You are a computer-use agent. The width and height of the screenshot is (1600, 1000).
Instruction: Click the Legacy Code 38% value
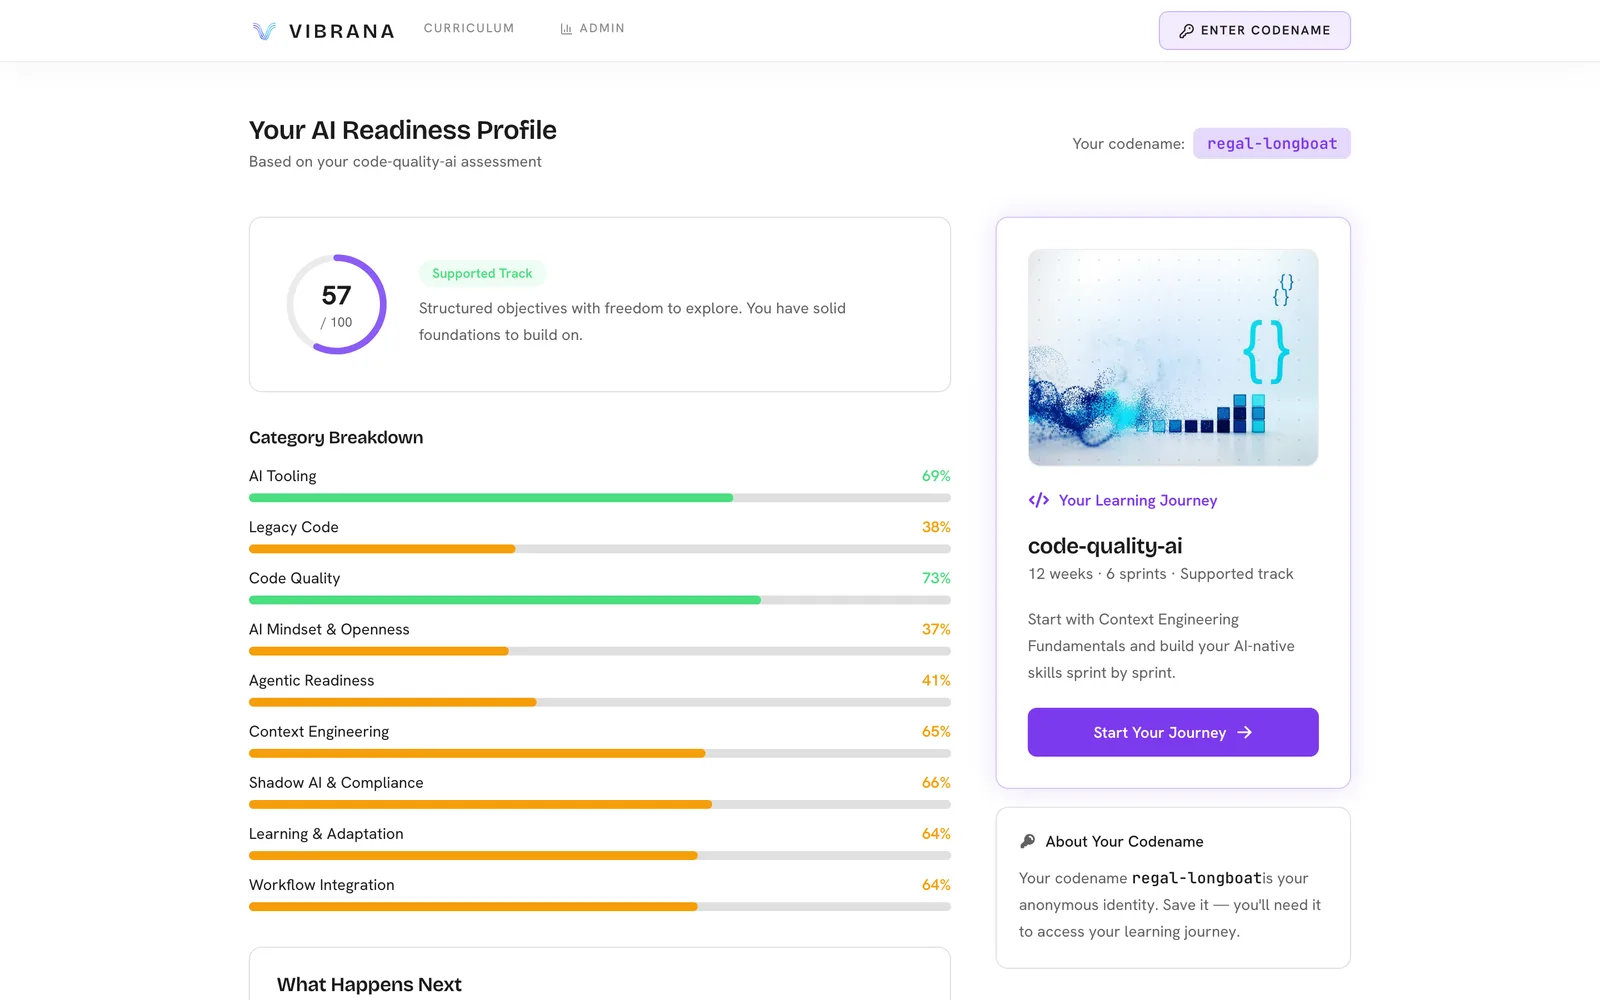[x=936, y=527]
